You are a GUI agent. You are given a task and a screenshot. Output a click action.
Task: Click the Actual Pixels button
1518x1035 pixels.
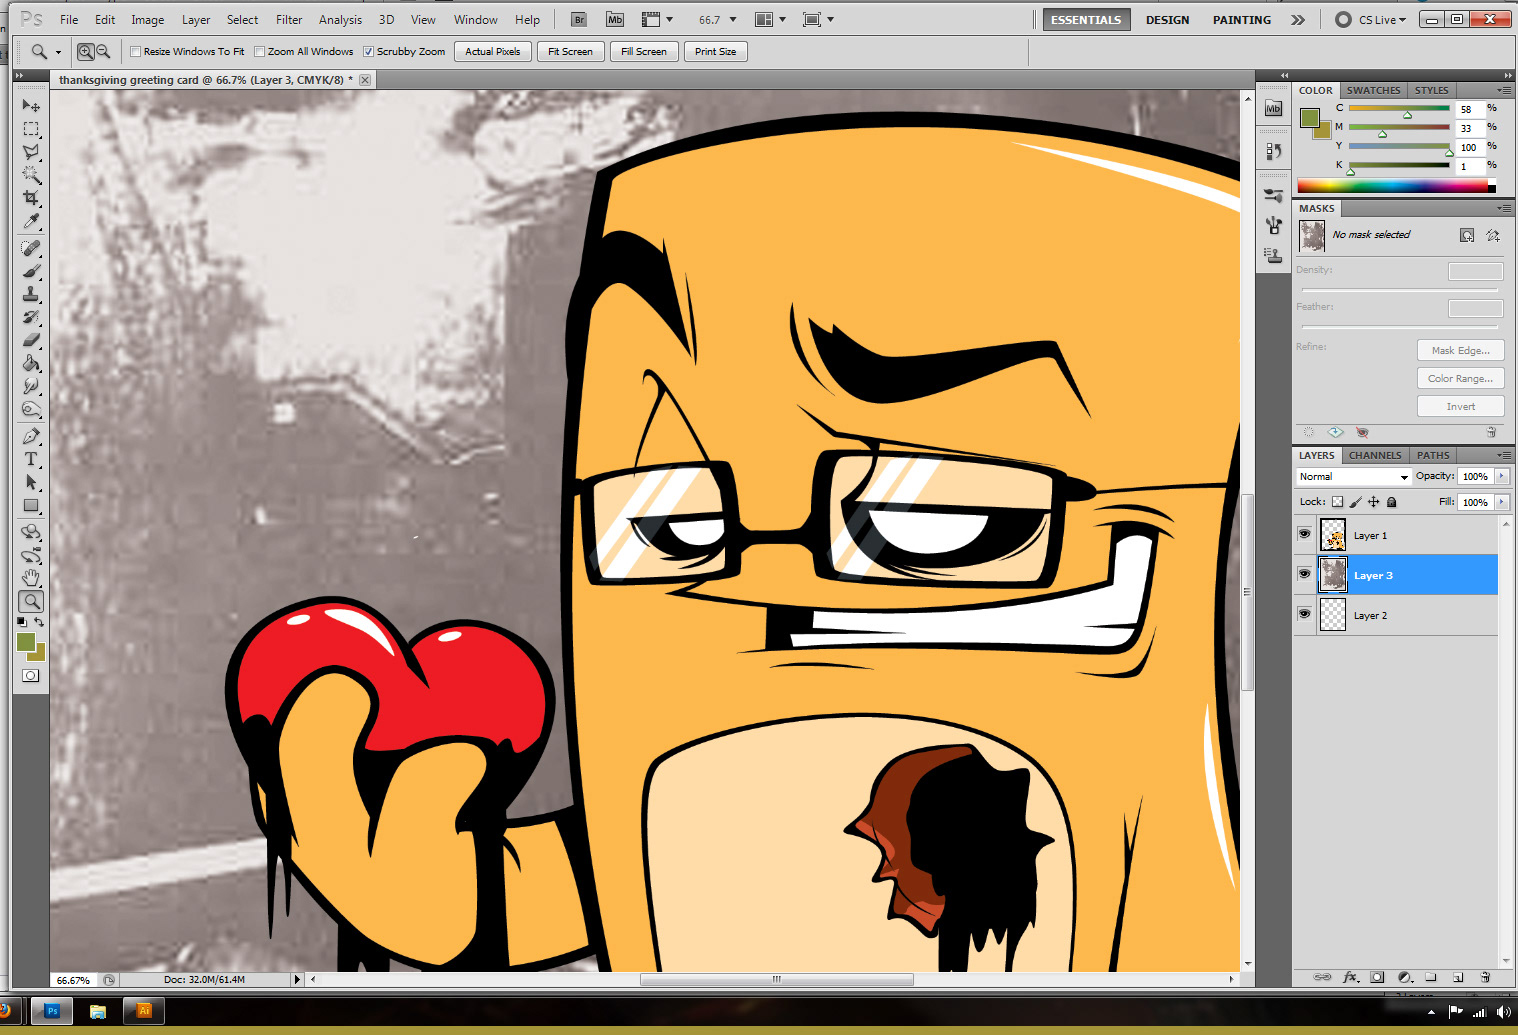(x=492, y=52)
